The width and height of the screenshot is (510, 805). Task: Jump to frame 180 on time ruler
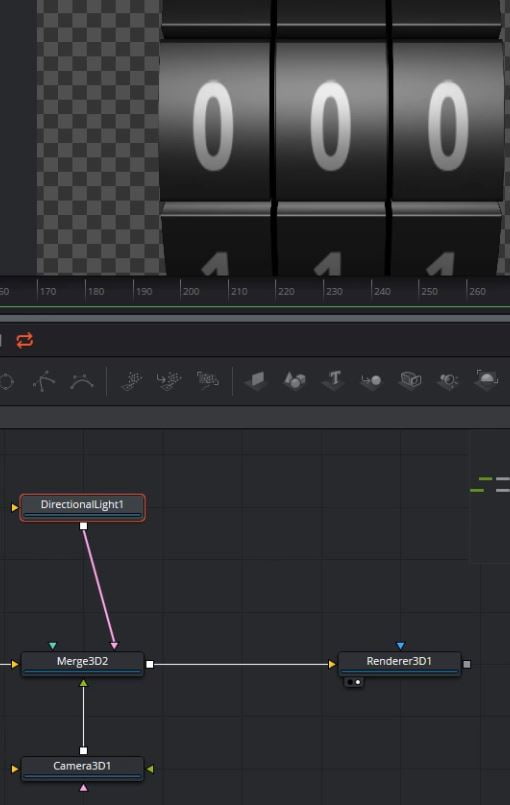tap(96, 291)
